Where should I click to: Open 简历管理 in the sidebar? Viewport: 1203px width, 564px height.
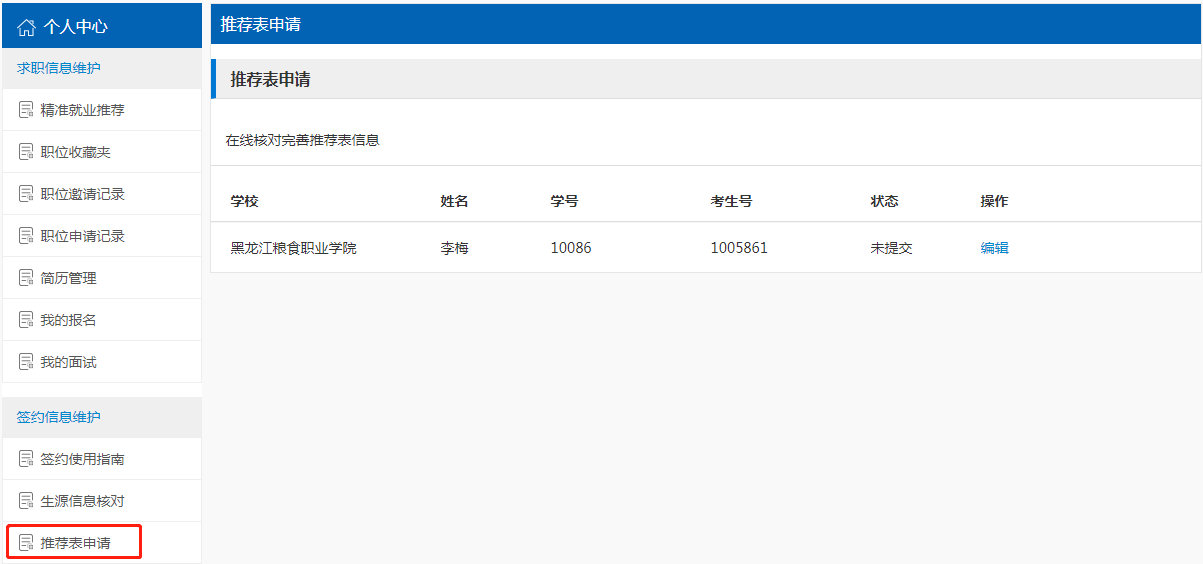click(x=68, y=278)
